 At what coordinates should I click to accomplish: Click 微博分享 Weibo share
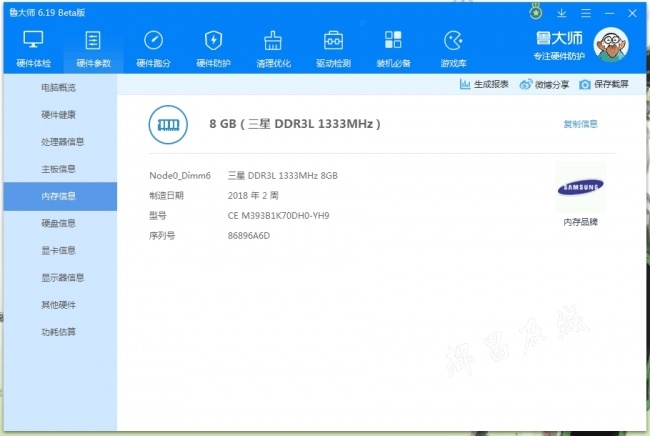click(544, 85)
